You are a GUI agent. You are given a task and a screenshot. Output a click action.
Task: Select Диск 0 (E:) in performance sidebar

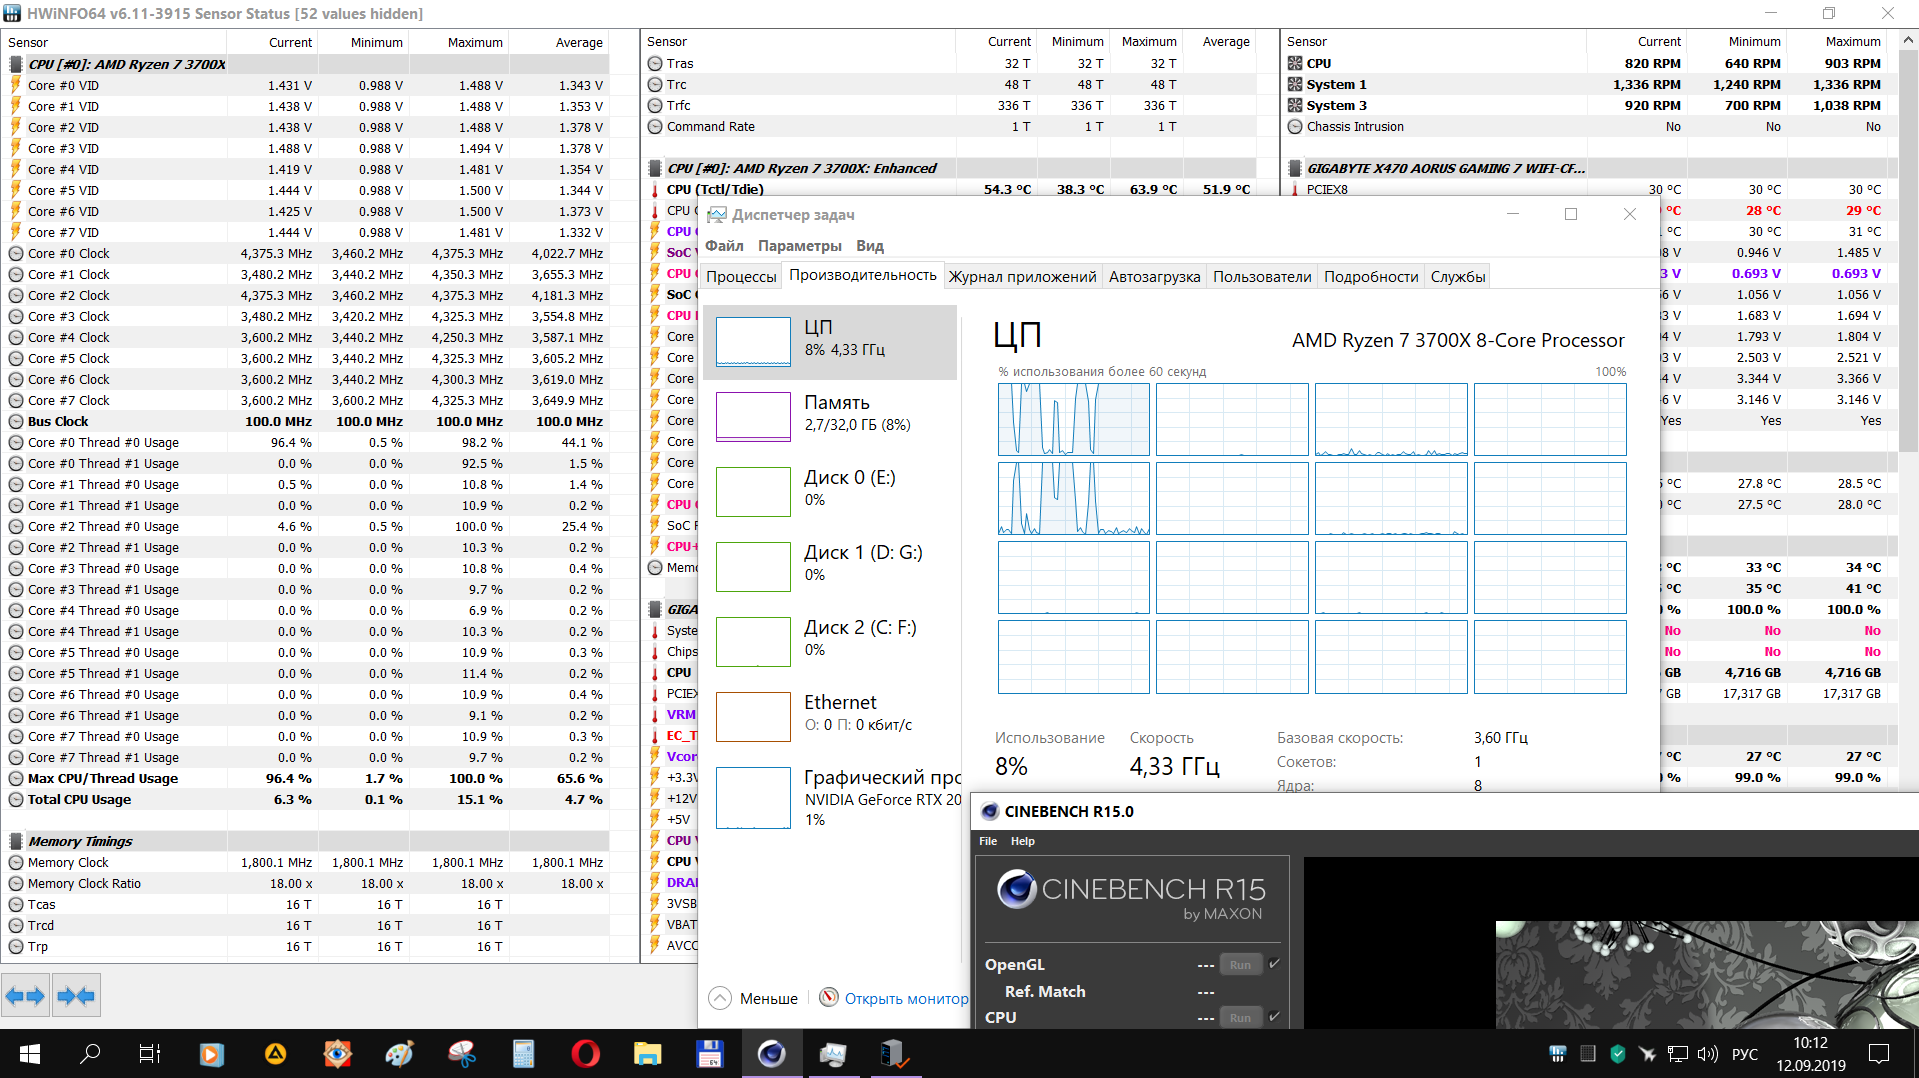[x=830, y=492]
